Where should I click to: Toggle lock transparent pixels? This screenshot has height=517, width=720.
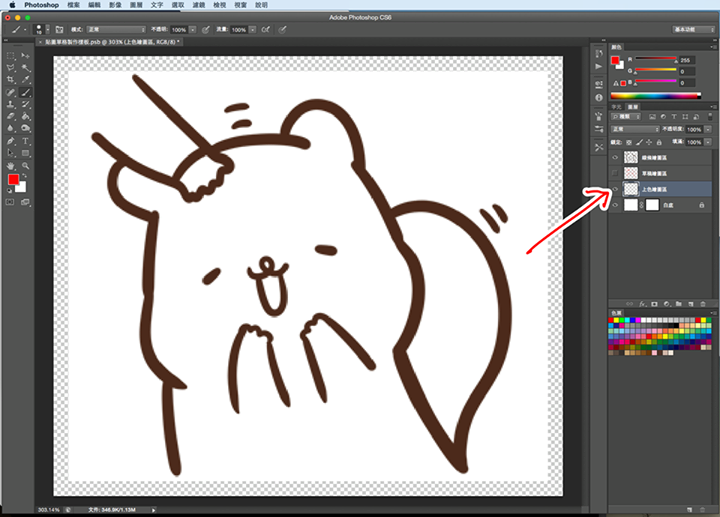pyautogui.click(x=629, y=142)
